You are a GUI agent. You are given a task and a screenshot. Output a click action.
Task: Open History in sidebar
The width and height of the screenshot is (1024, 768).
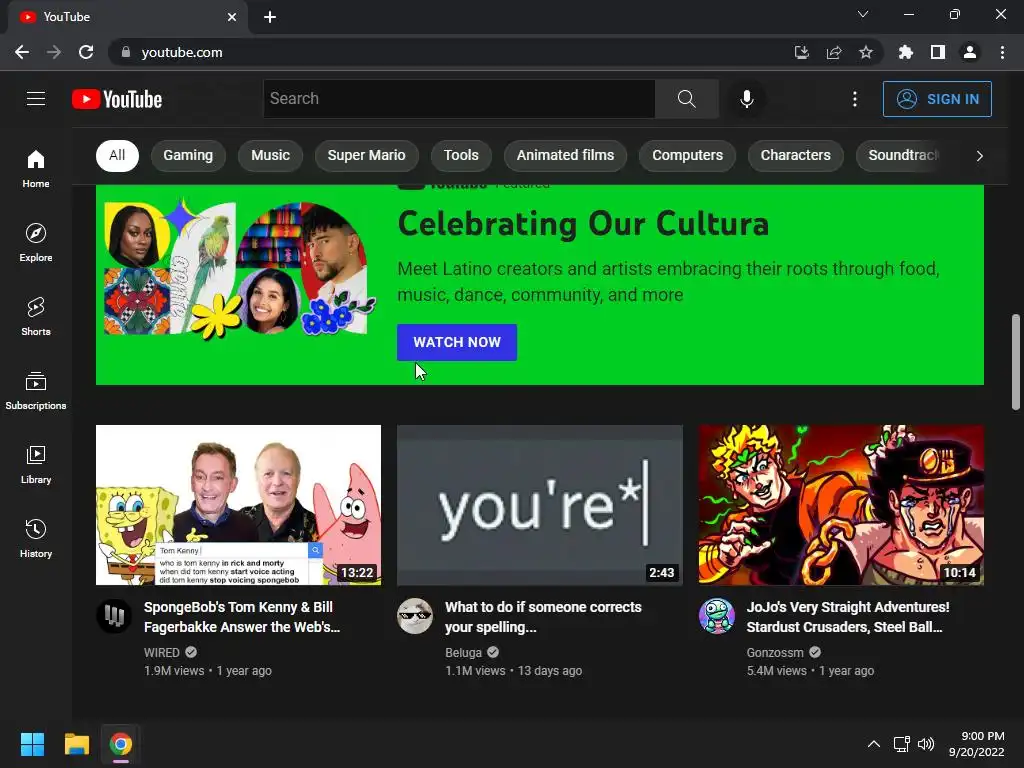tap(36, 538)
